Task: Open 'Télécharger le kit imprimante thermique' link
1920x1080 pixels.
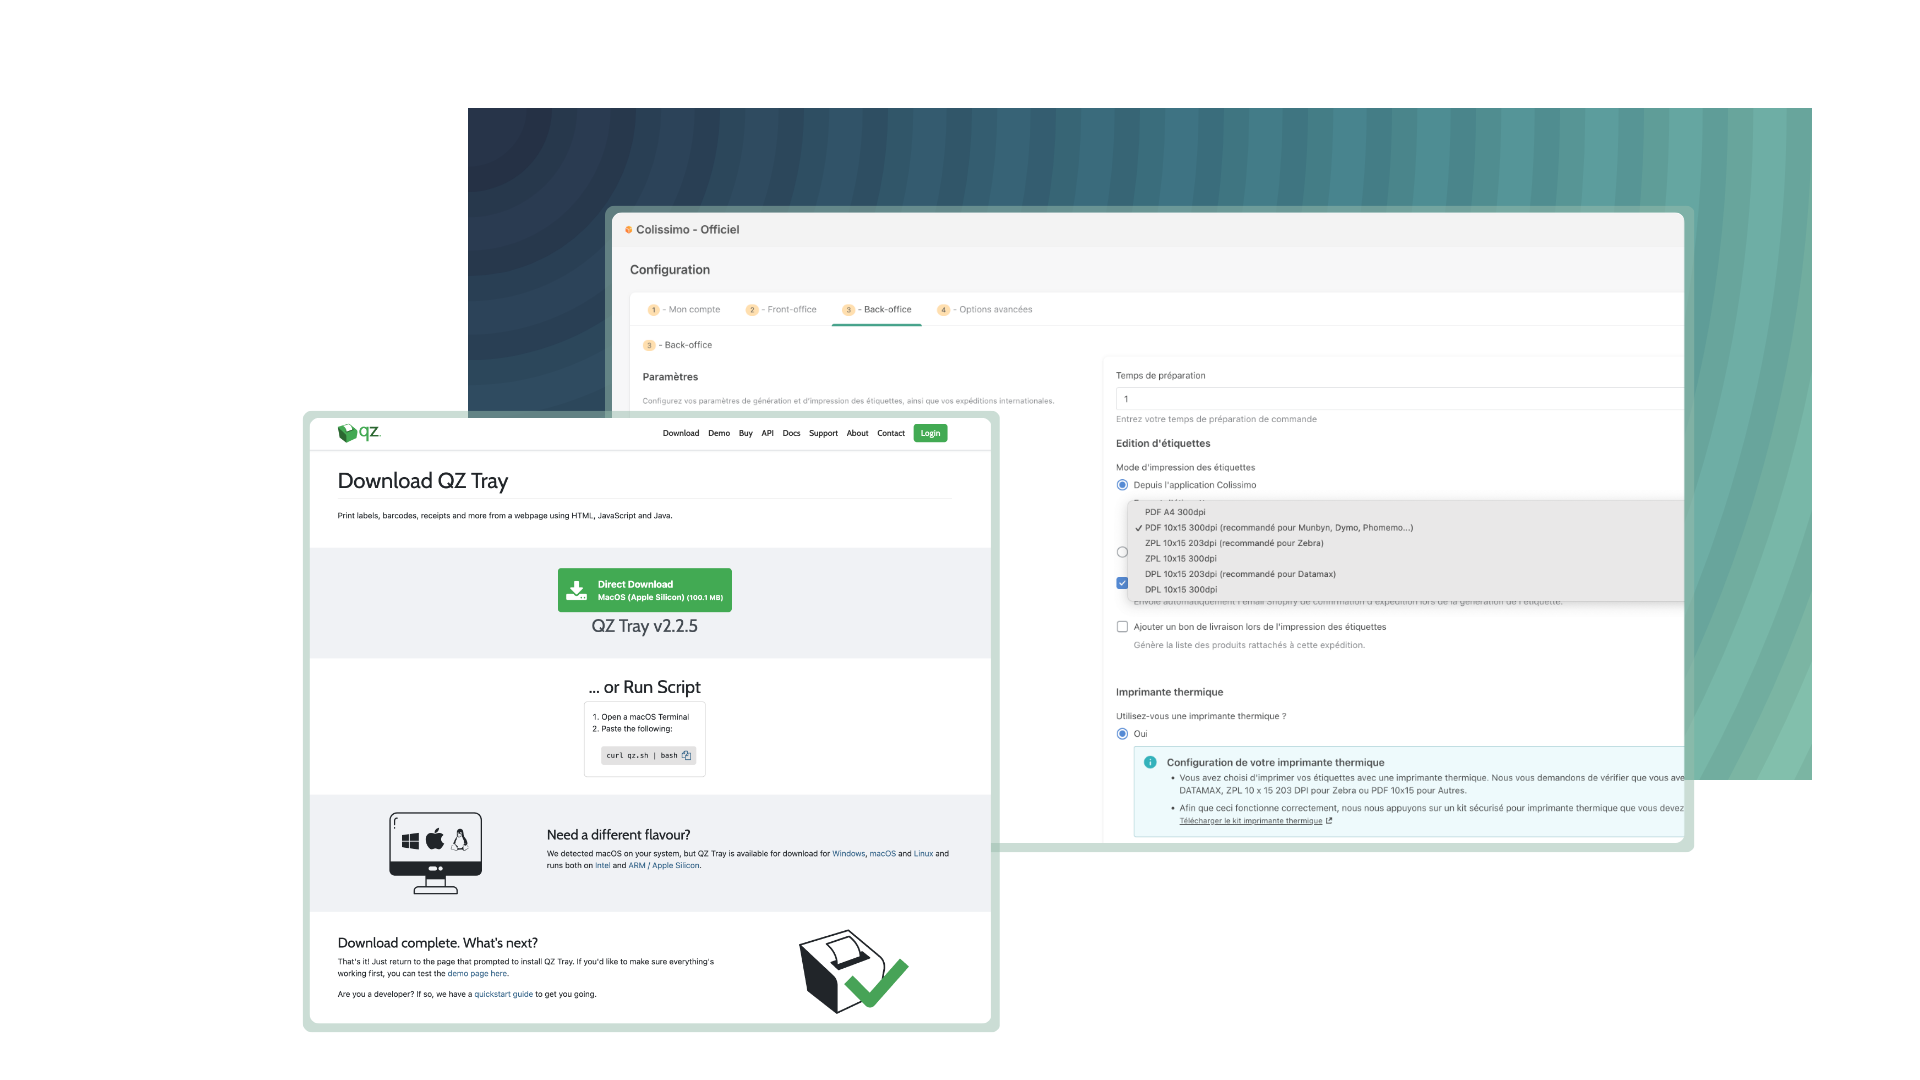Action: [1250, 821]
